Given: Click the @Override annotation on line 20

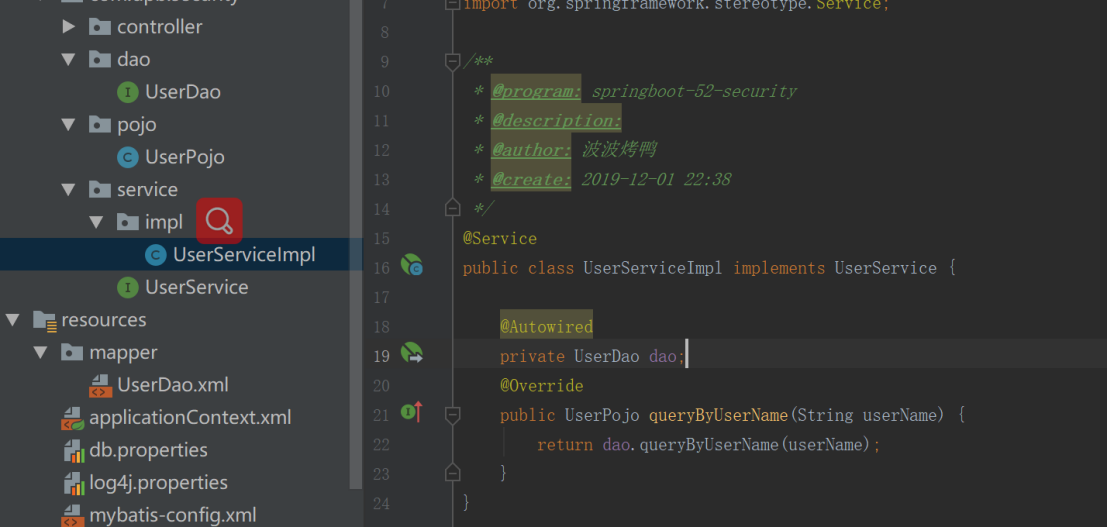Looking at the screenshot, I should click(541, 386).
